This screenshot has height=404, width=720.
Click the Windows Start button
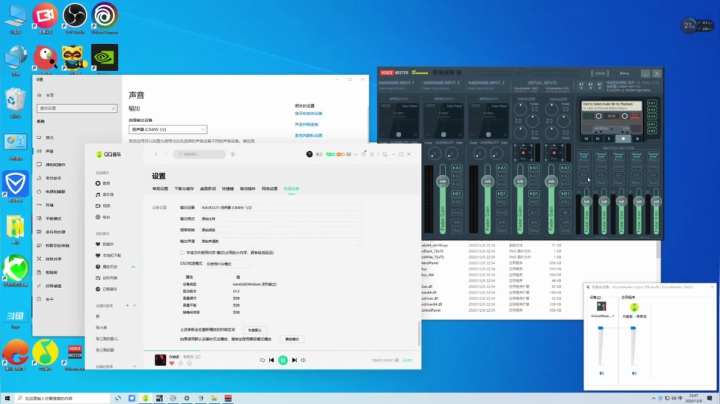pyautogui.click(x=7, y=398)
